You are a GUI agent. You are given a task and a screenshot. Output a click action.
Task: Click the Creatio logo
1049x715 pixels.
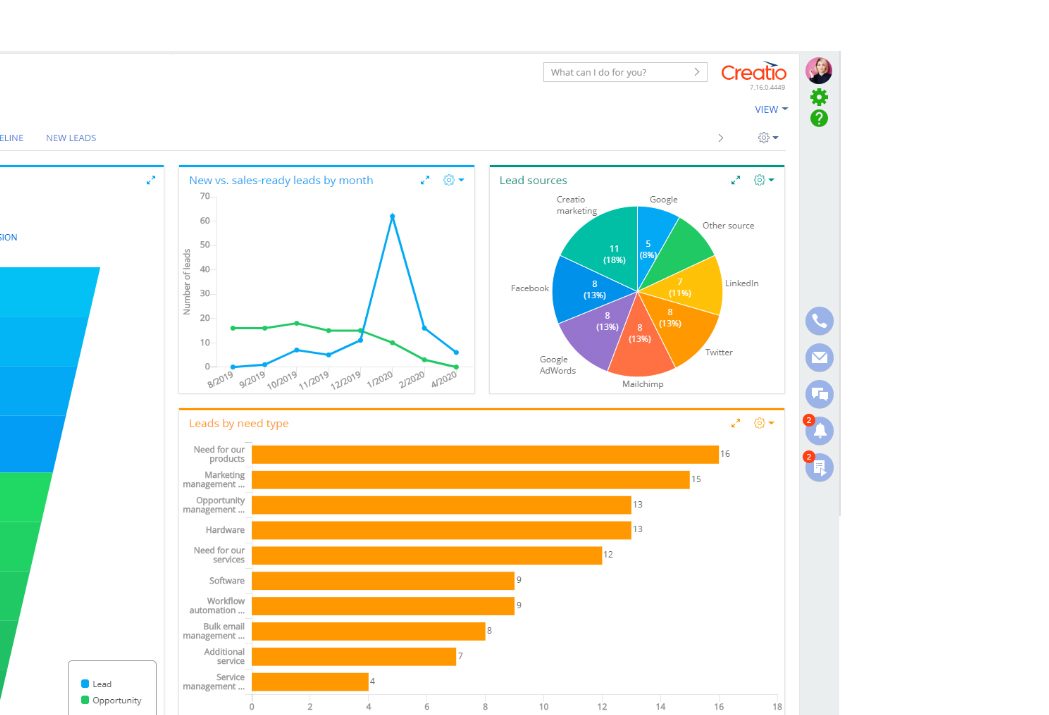[754, 72]
